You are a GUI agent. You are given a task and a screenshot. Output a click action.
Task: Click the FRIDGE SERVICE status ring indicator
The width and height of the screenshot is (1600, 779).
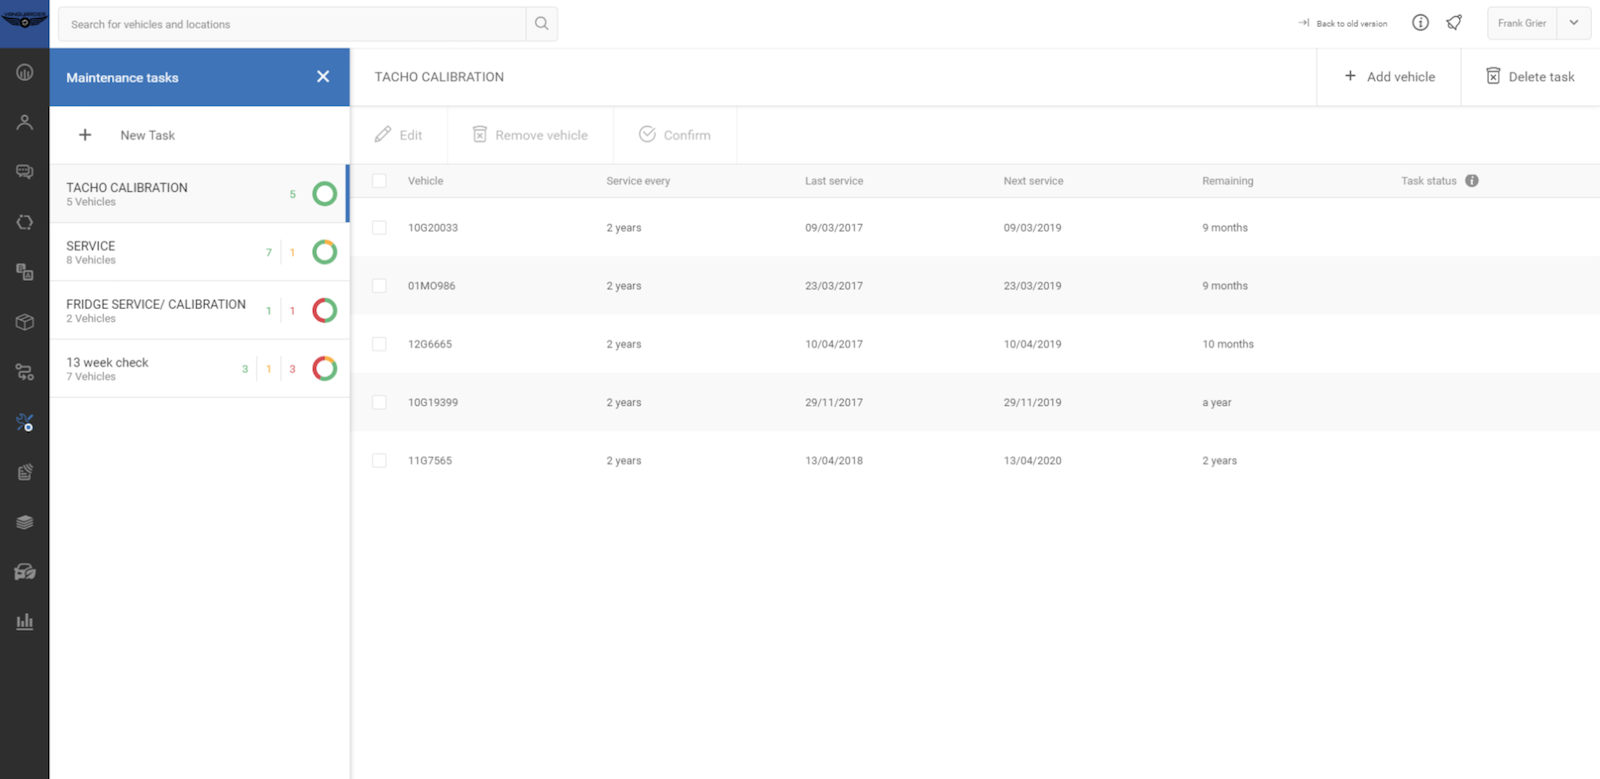click(324, 311)
